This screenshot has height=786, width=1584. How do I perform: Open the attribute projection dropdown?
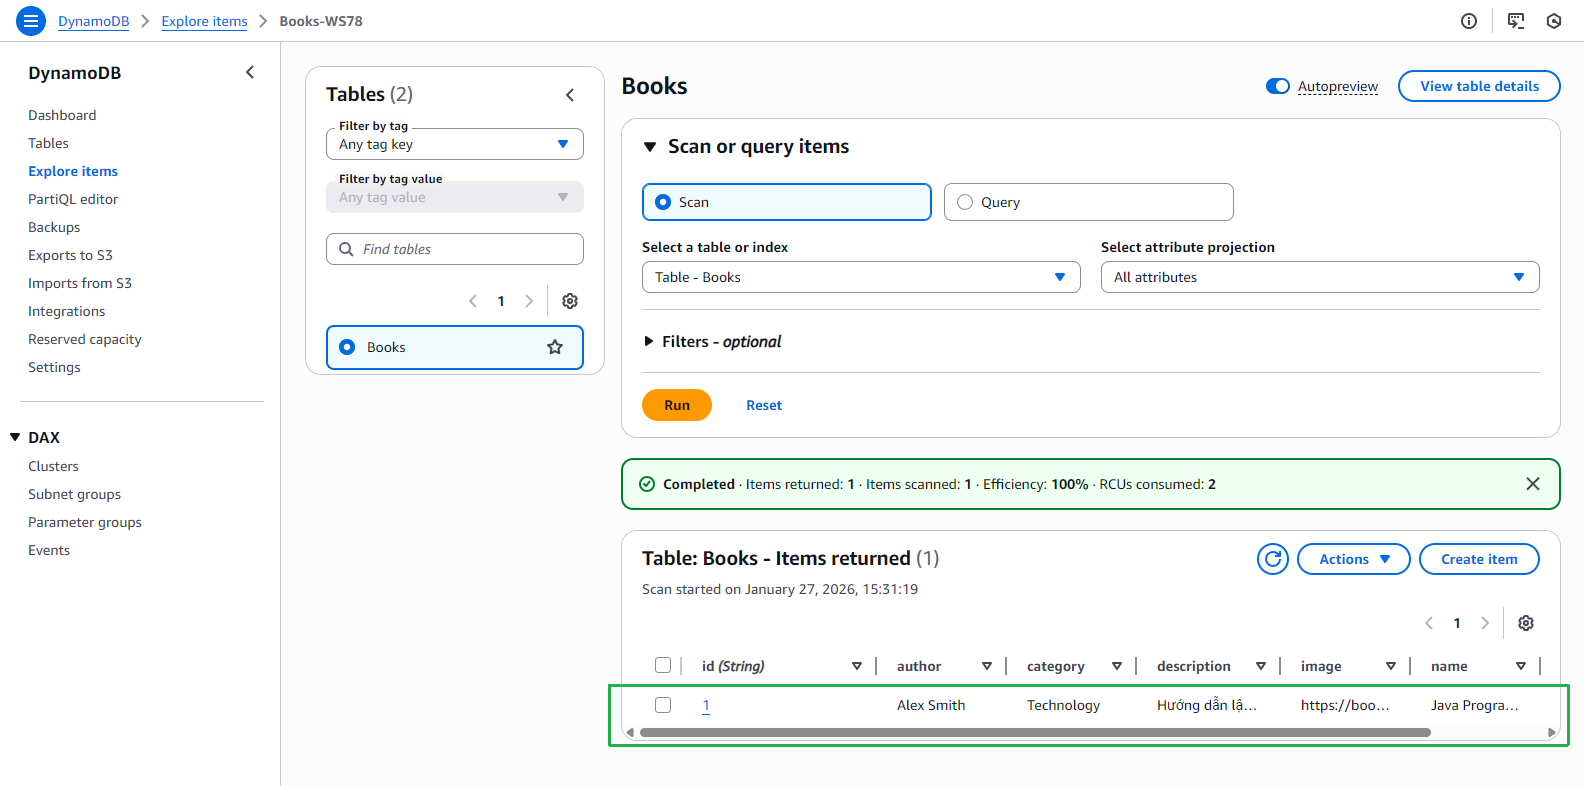coord(1320,277)
